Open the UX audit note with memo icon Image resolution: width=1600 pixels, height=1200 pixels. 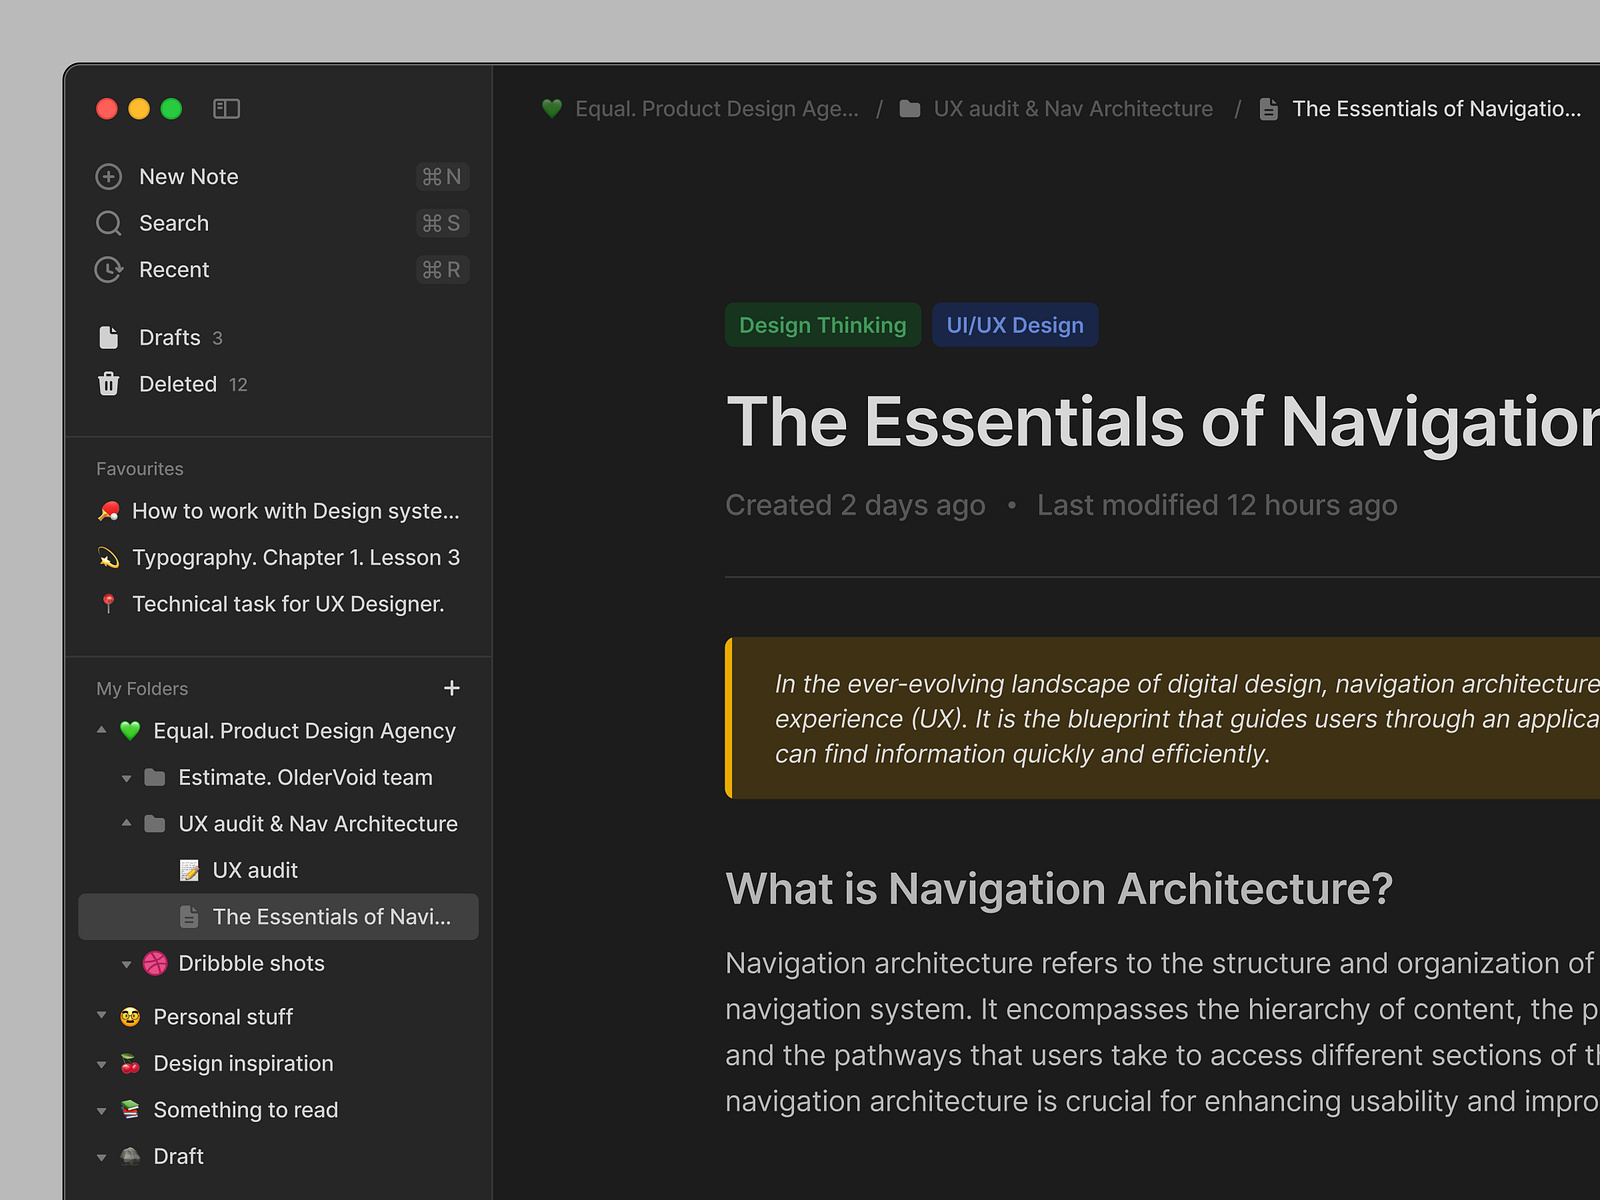point(191,869)
